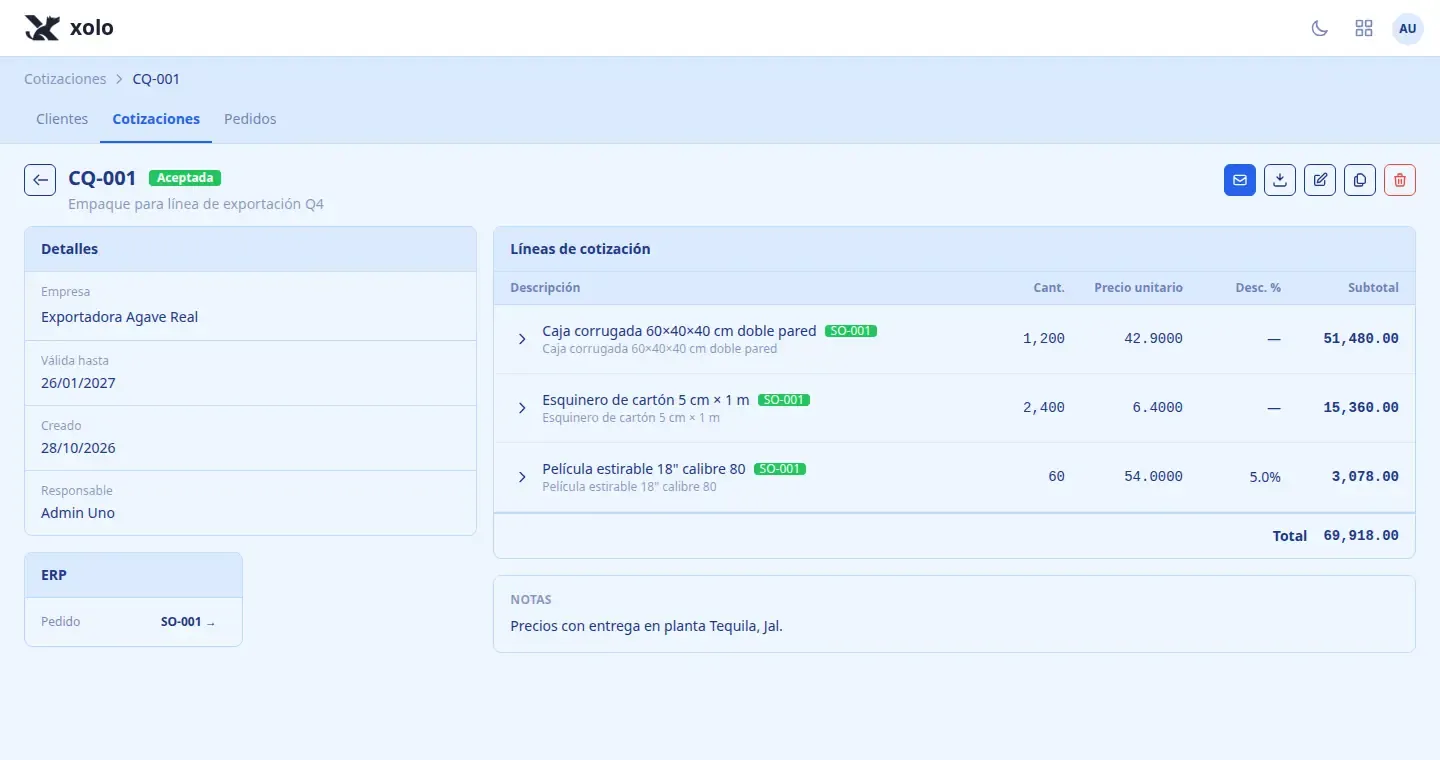
Task: Go back using the left arrow button
Action: 40,180
